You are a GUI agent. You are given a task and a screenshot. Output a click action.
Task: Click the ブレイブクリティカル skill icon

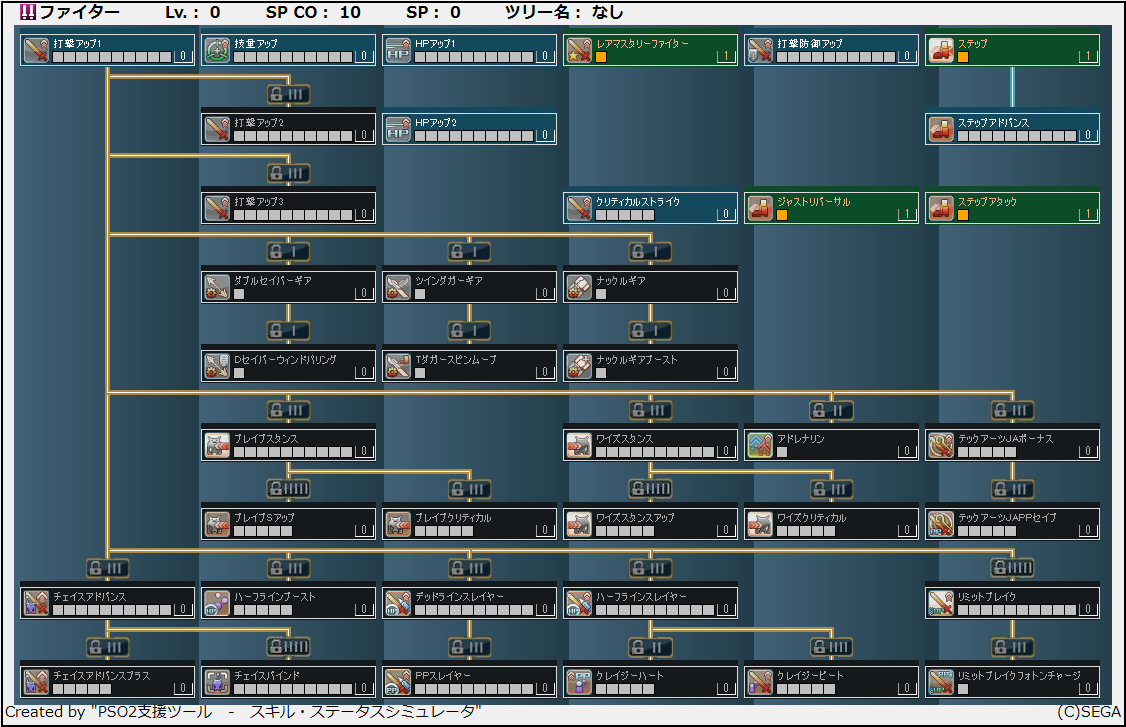click(398, 524)
